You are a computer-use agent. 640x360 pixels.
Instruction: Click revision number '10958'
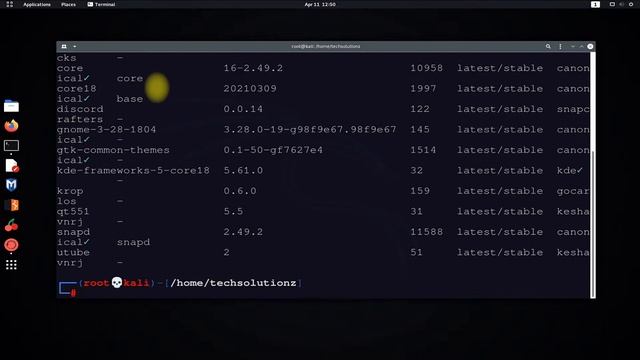pyautogui.click(x=427, y=68)
